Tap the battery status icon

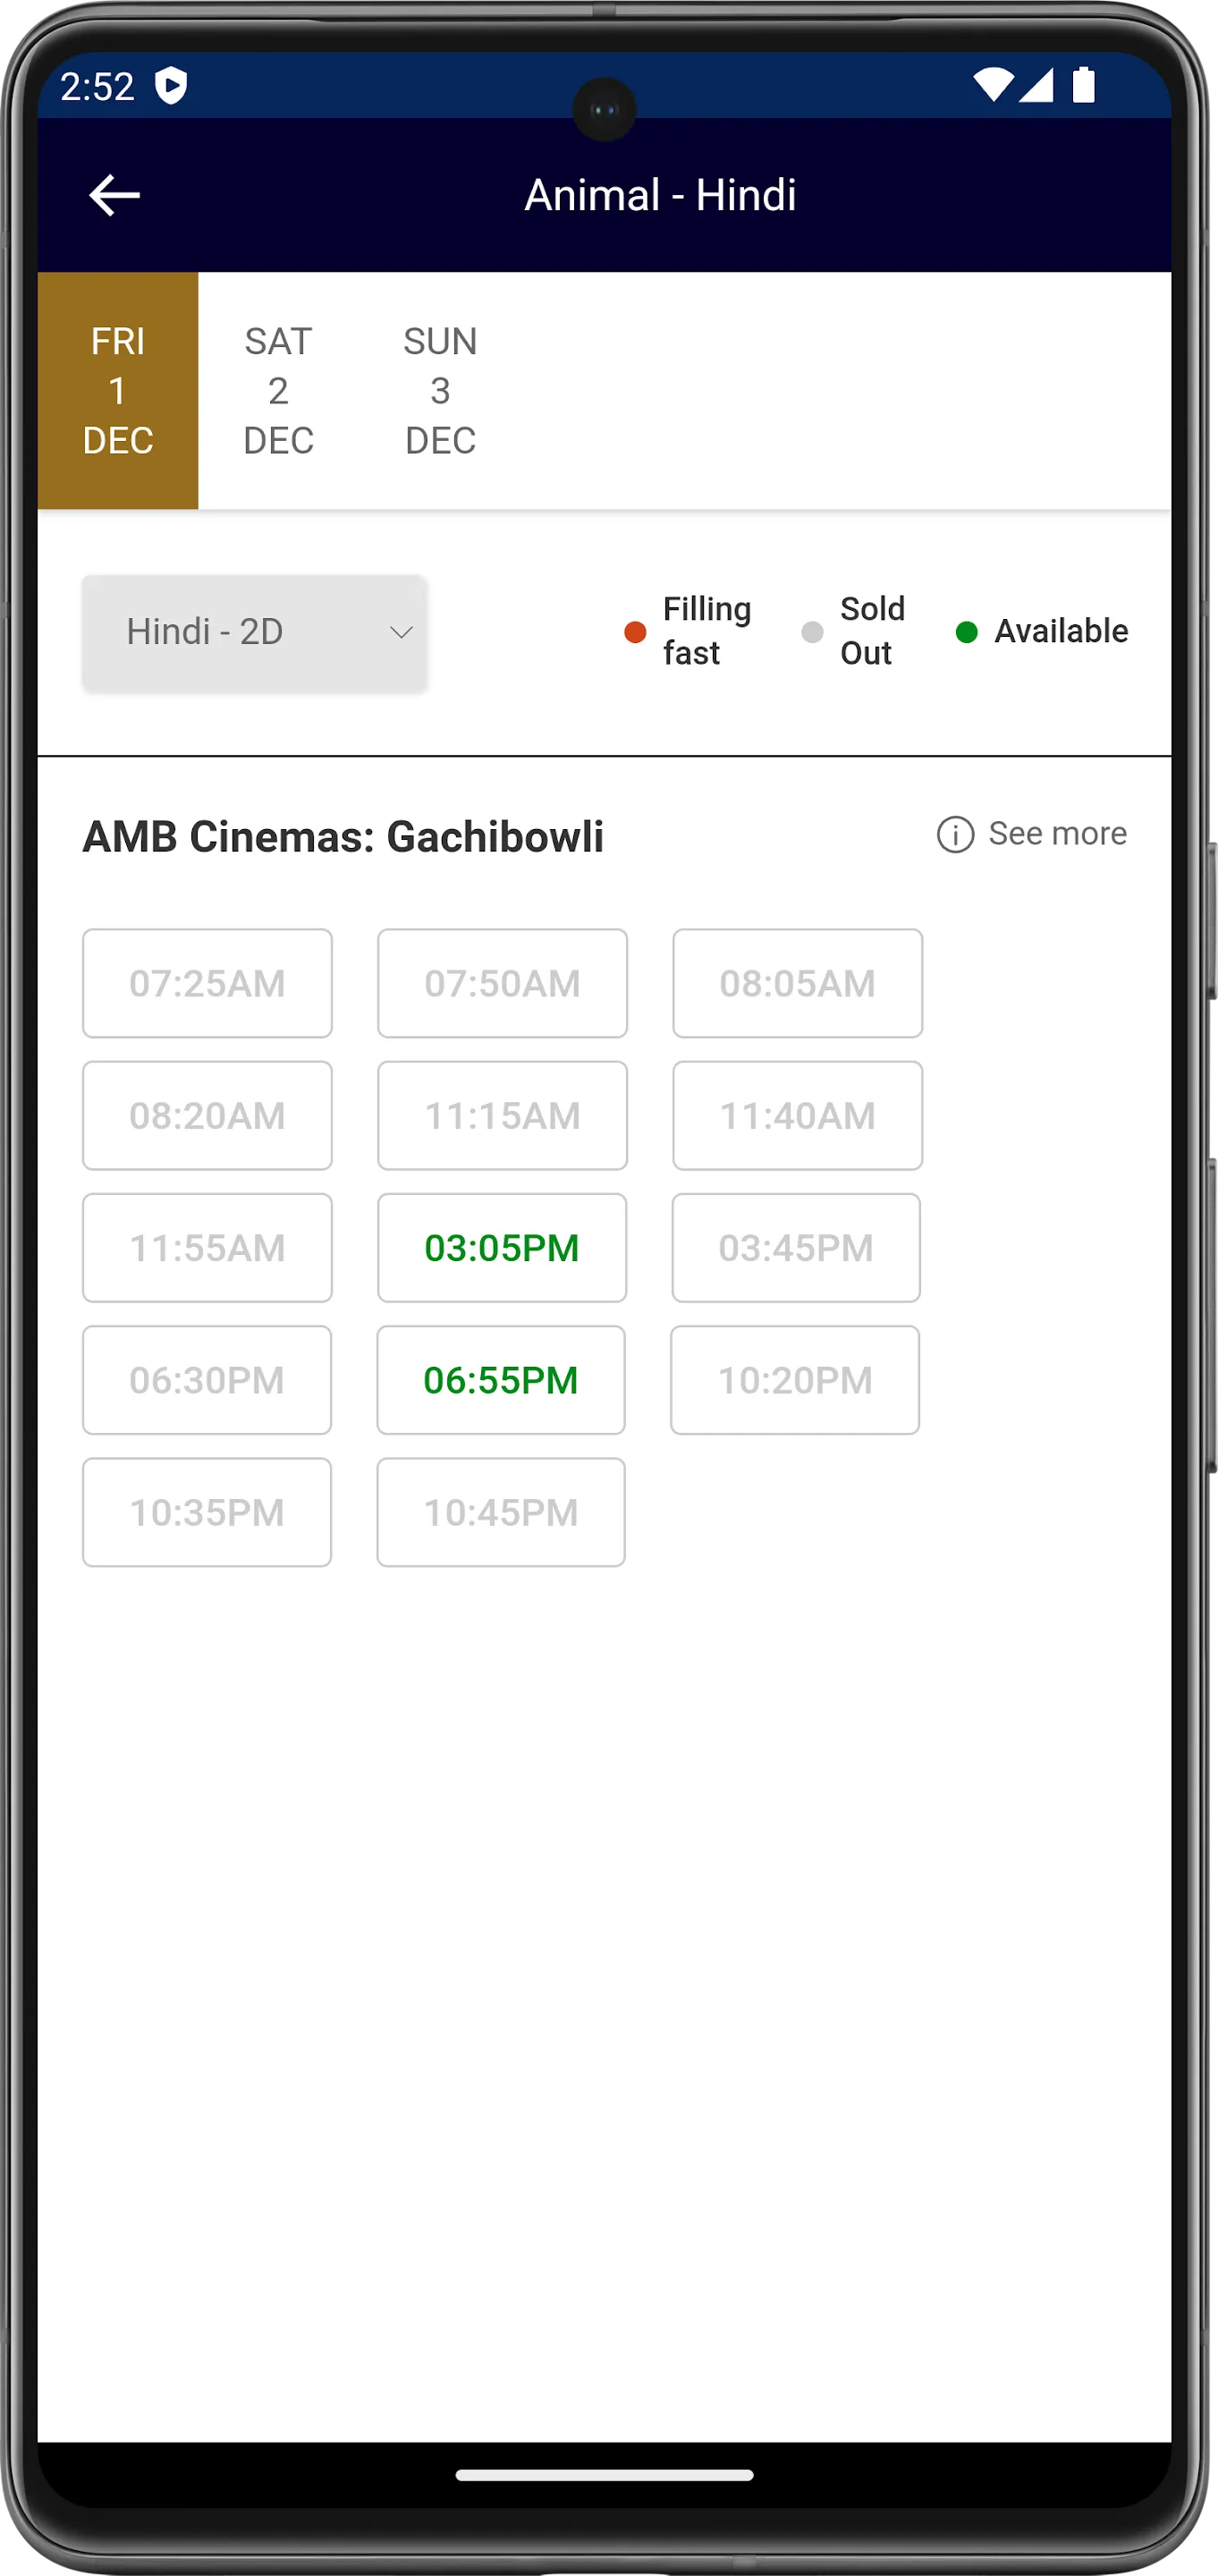1084,85
